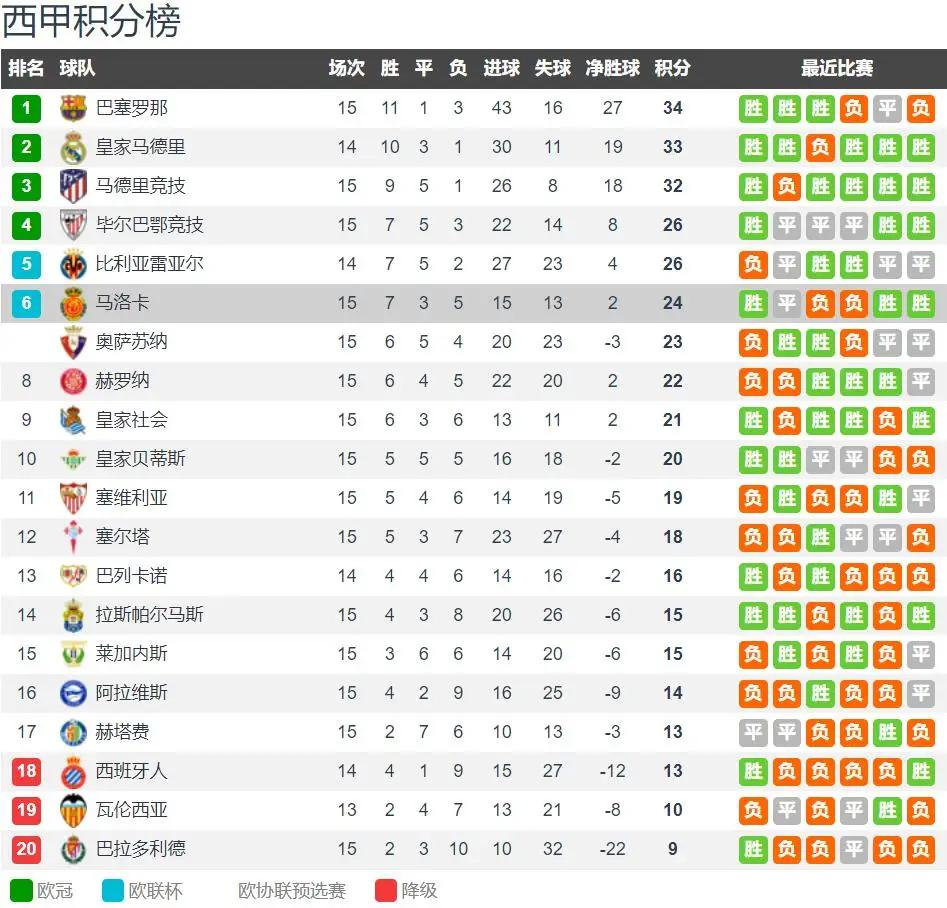The image size is (947, 908).
Task: Click the Valencia bat crest icon
Action: [x=73, y=810]
